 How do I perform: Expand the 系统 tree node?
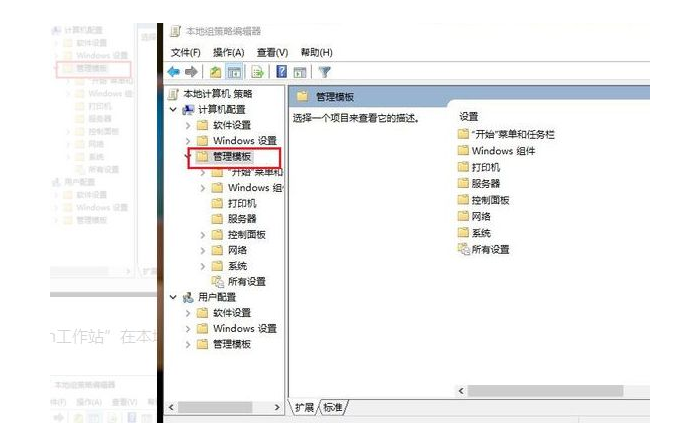(x=203, y=266)
